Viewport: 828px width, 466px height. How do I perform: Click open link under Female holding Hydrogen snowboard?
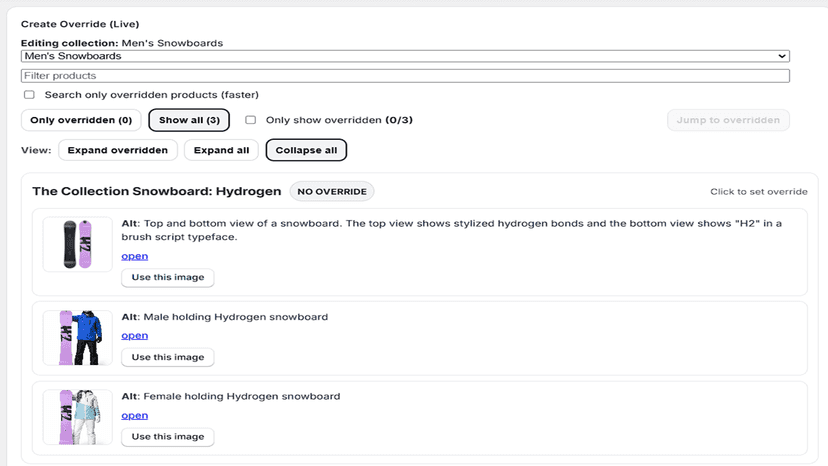(x=135, y=415)
